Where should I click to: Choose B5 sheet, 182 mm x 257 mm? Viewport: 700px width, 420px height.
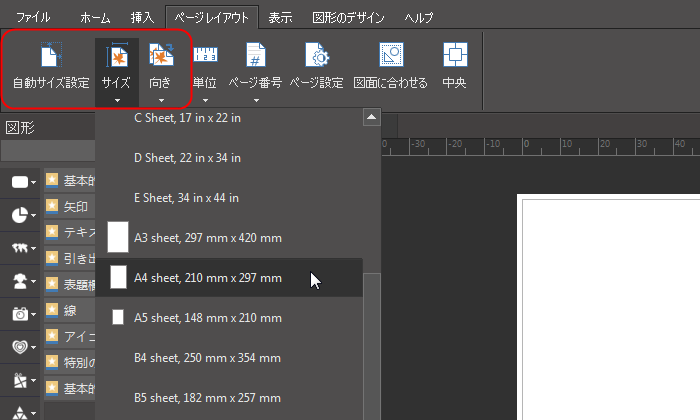(229, 398)
